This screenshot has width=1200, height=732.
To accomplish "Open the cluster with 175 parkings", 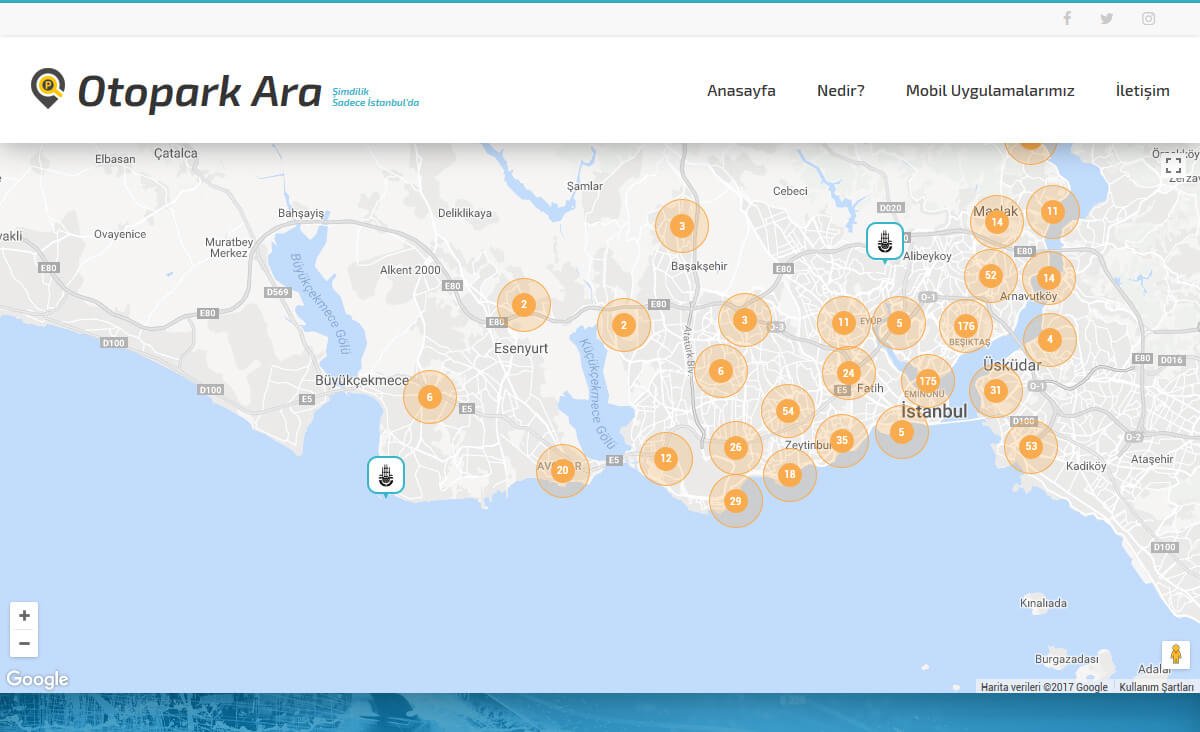I will (928, 381).
